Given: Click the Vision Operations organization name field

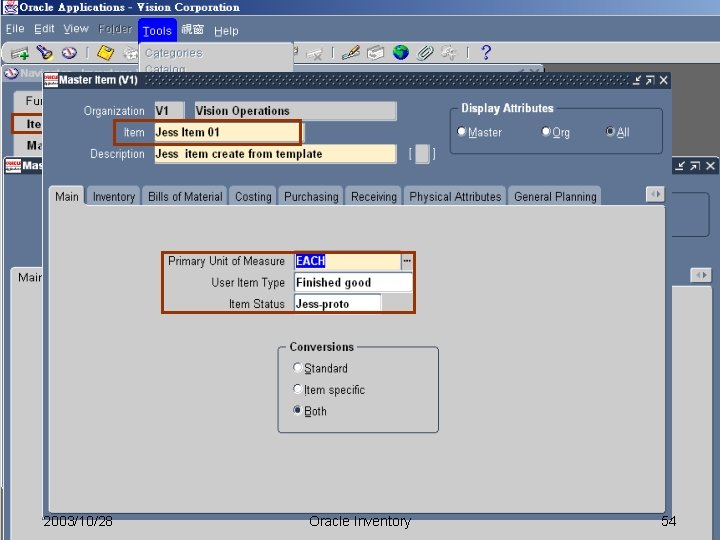Looking at the screenshot, I should pyautogui.click(x=295, y=111).
